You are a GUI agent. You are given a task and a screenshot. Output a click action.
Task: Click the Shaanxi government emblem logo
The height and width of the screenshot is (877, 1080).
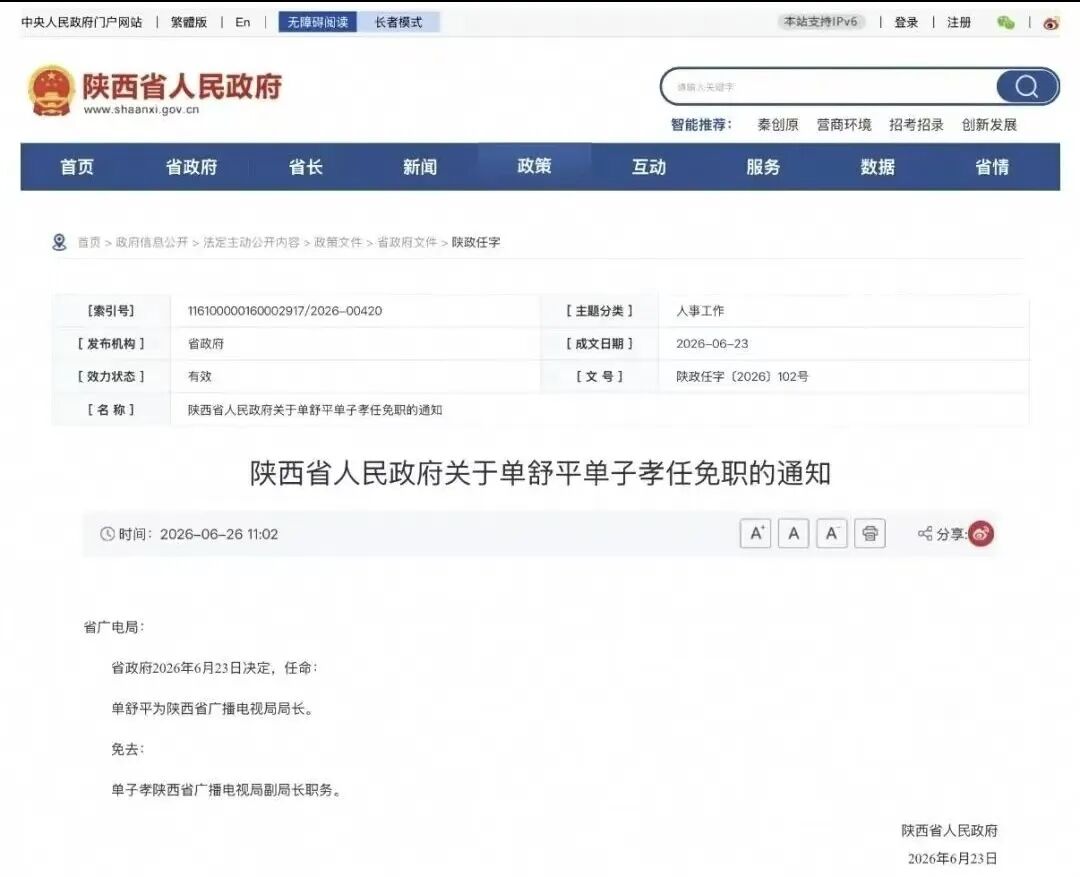pos(50,90)
